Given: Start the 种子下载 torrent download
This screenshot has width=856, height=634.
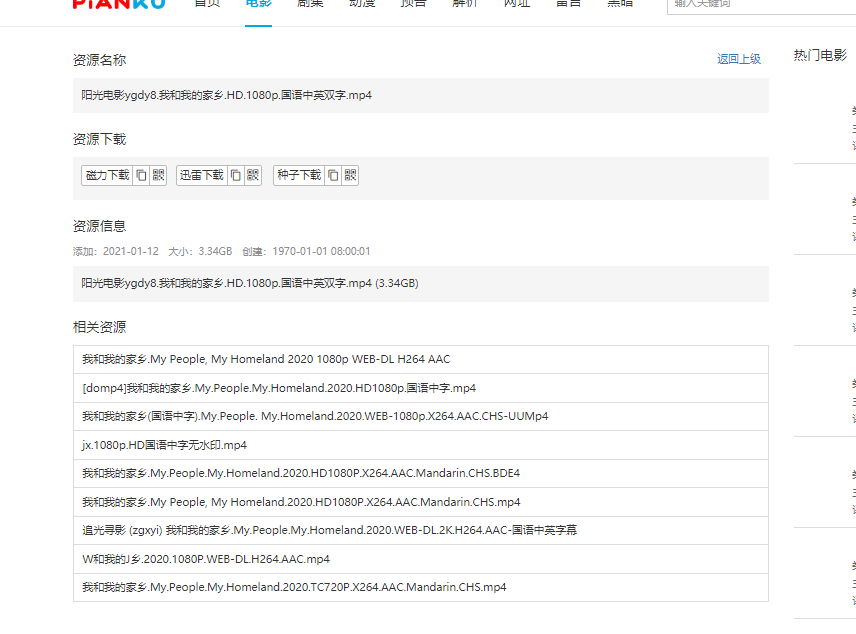Looking at the screenshot, I should pos(299,175).
